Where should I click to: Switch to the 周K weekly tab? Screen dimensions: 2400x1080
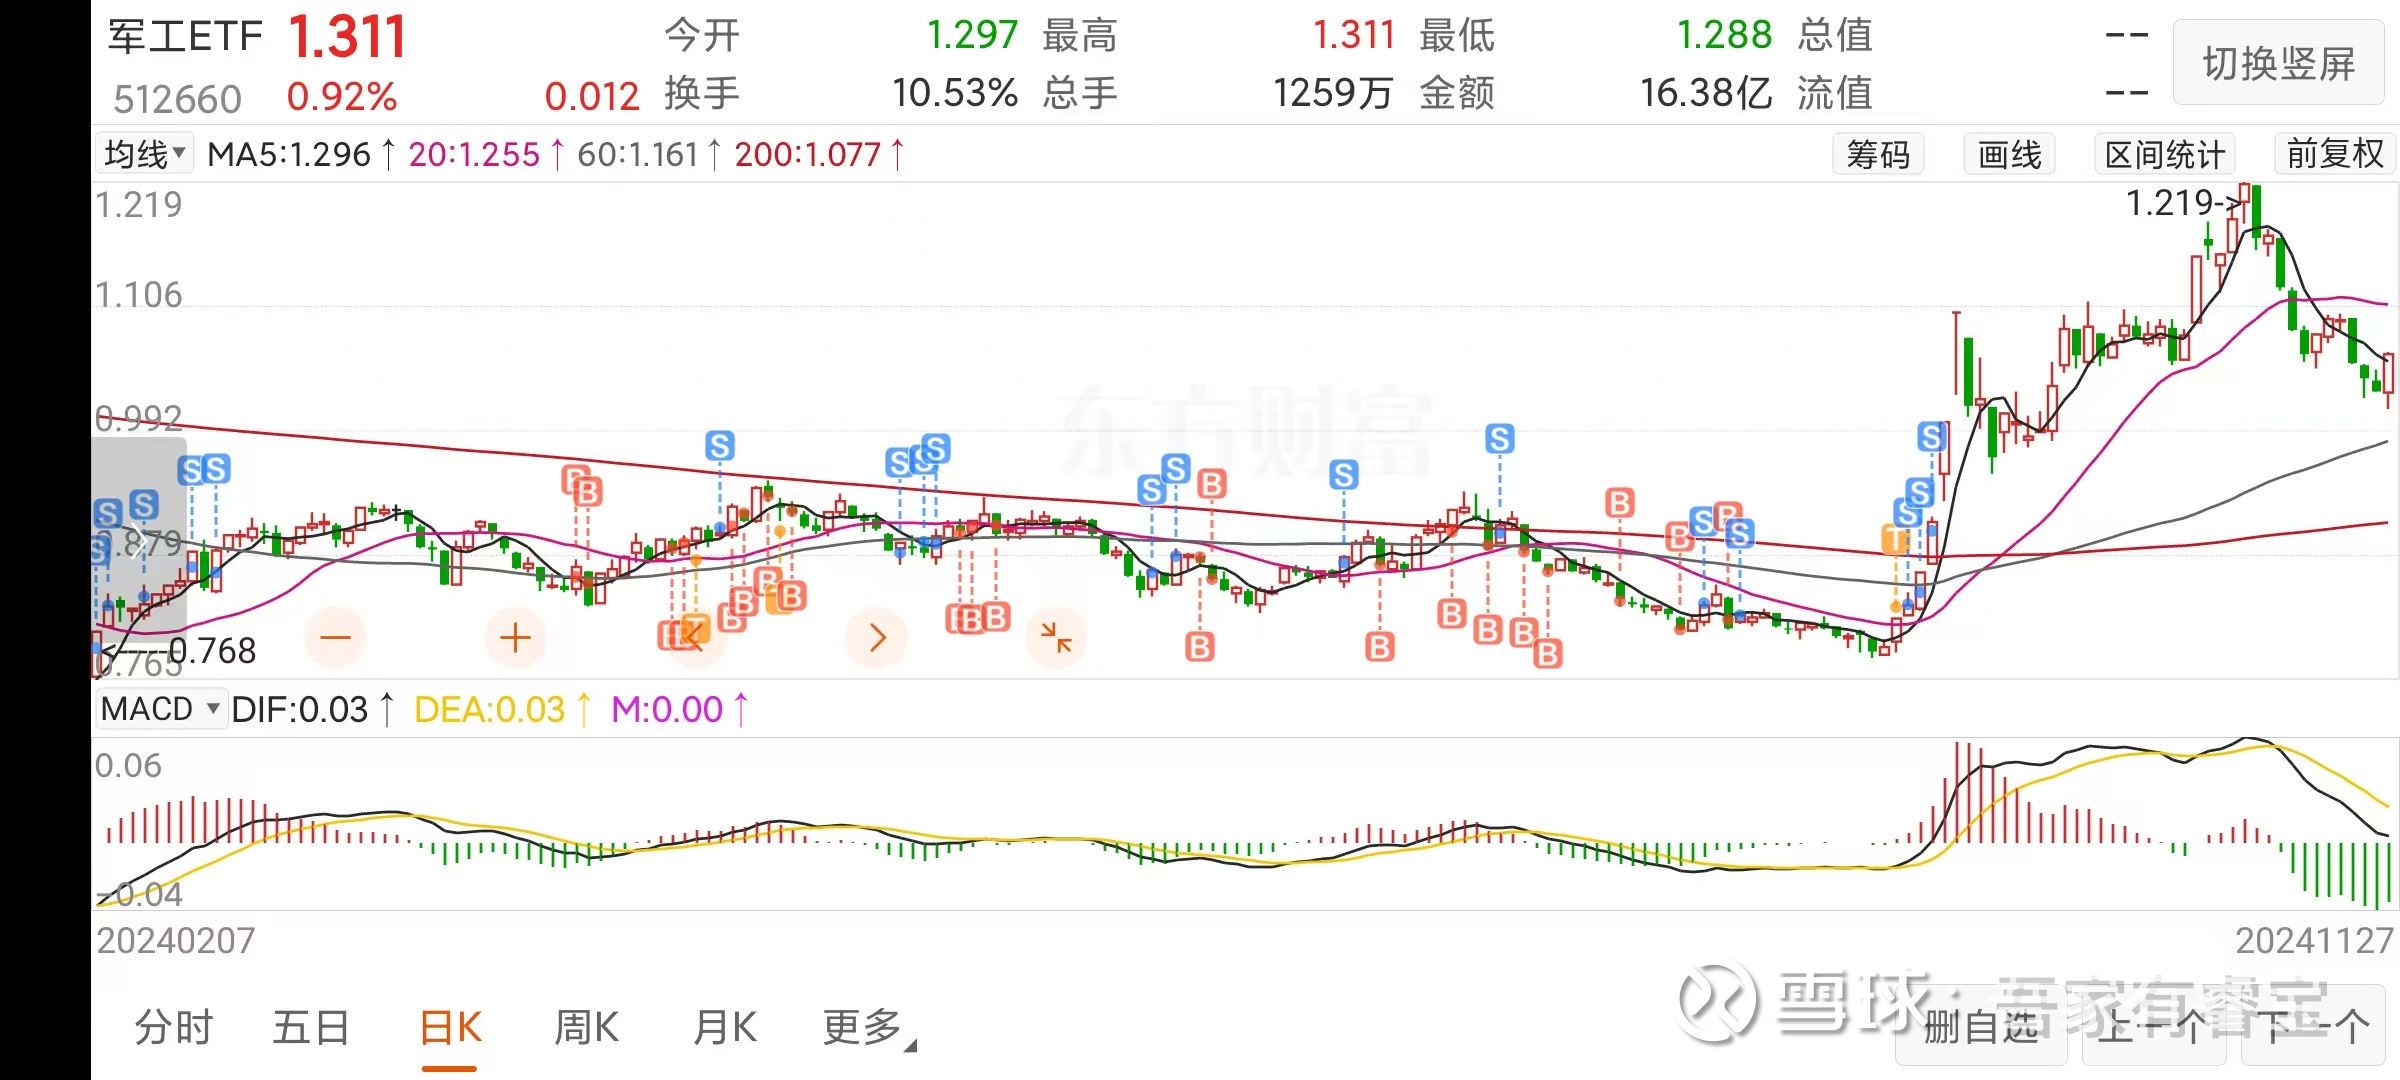point(587,1027)
